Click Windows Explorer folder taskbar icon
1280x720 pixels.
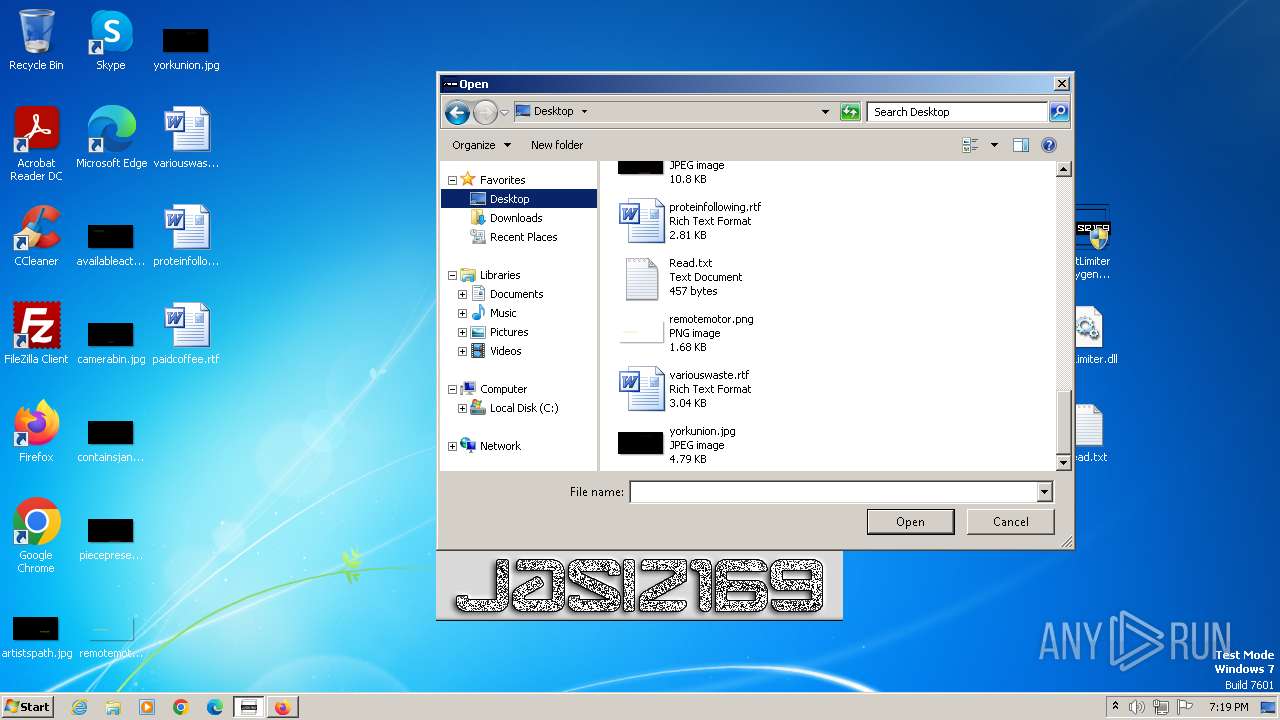113,707
